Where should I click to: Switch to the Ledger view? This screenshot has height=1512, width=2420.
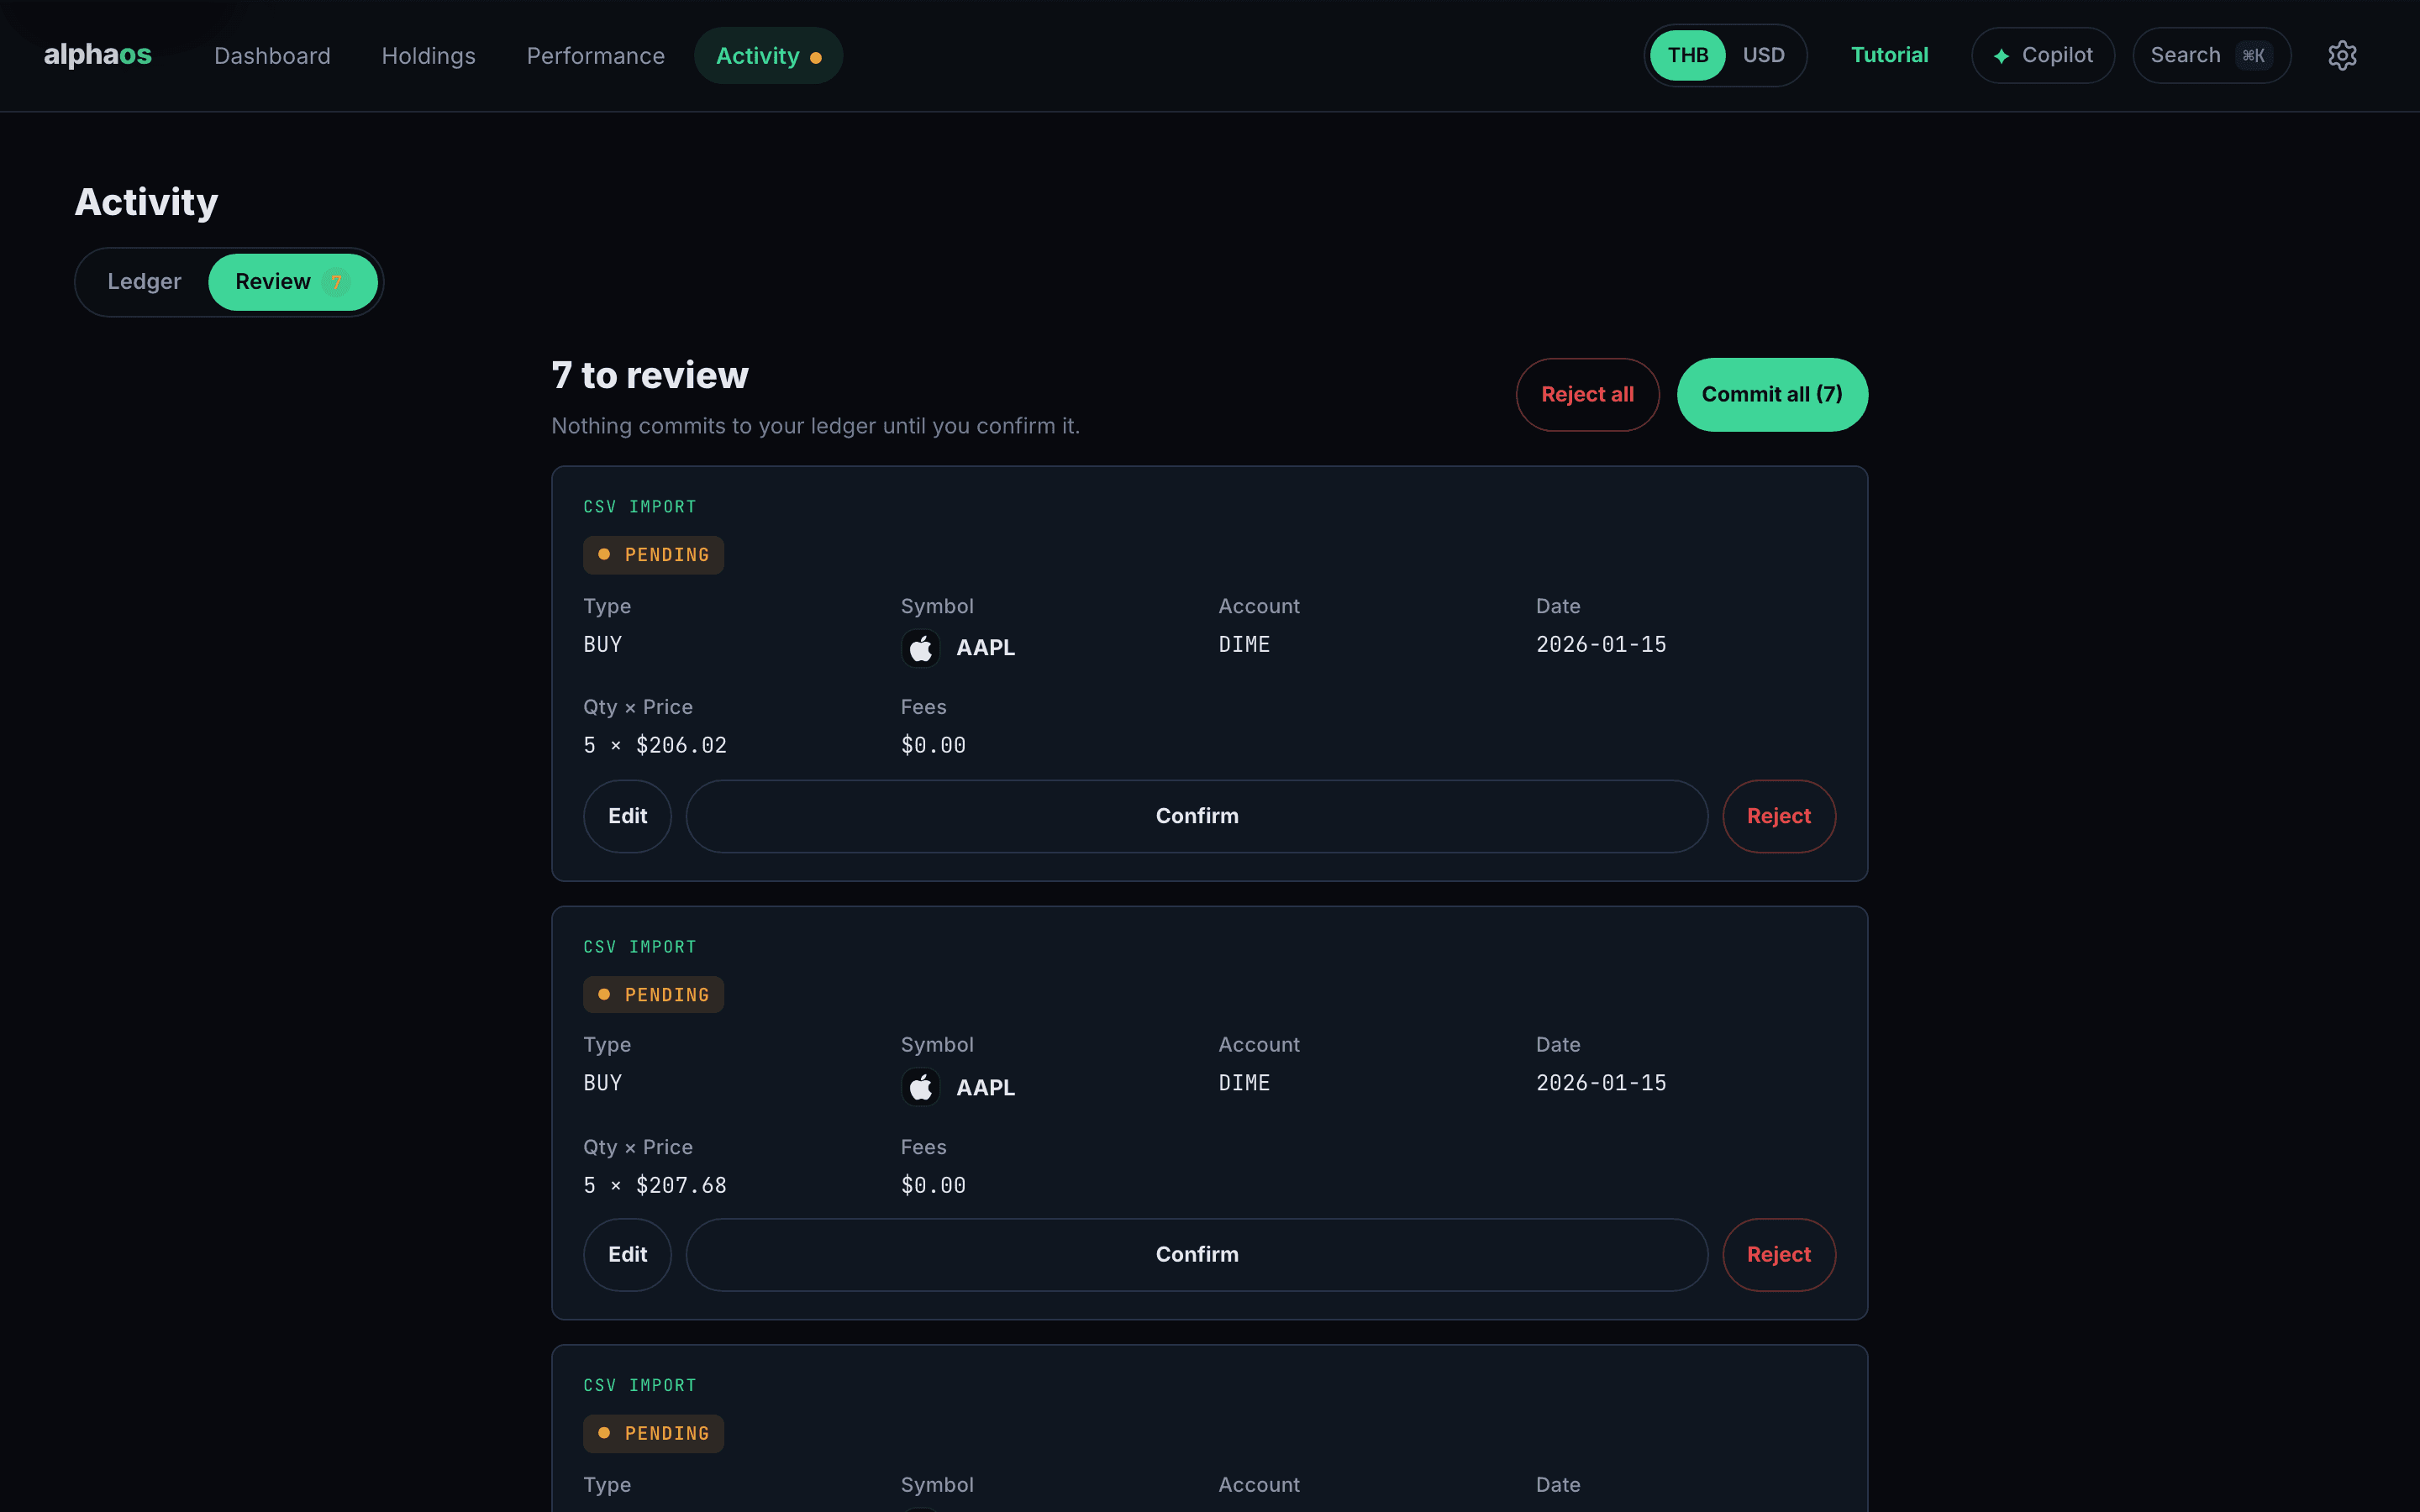tap(144, 282)
